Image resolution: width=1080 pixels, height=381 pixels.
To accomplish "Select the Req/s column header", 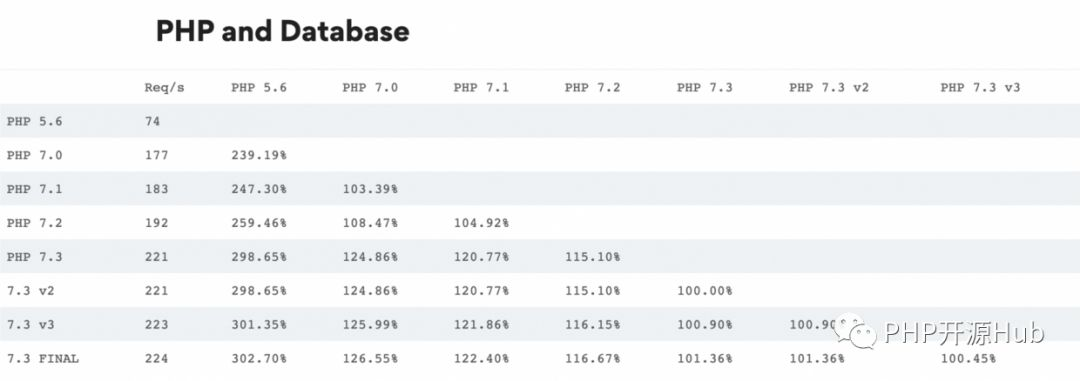I will (165, 87).
